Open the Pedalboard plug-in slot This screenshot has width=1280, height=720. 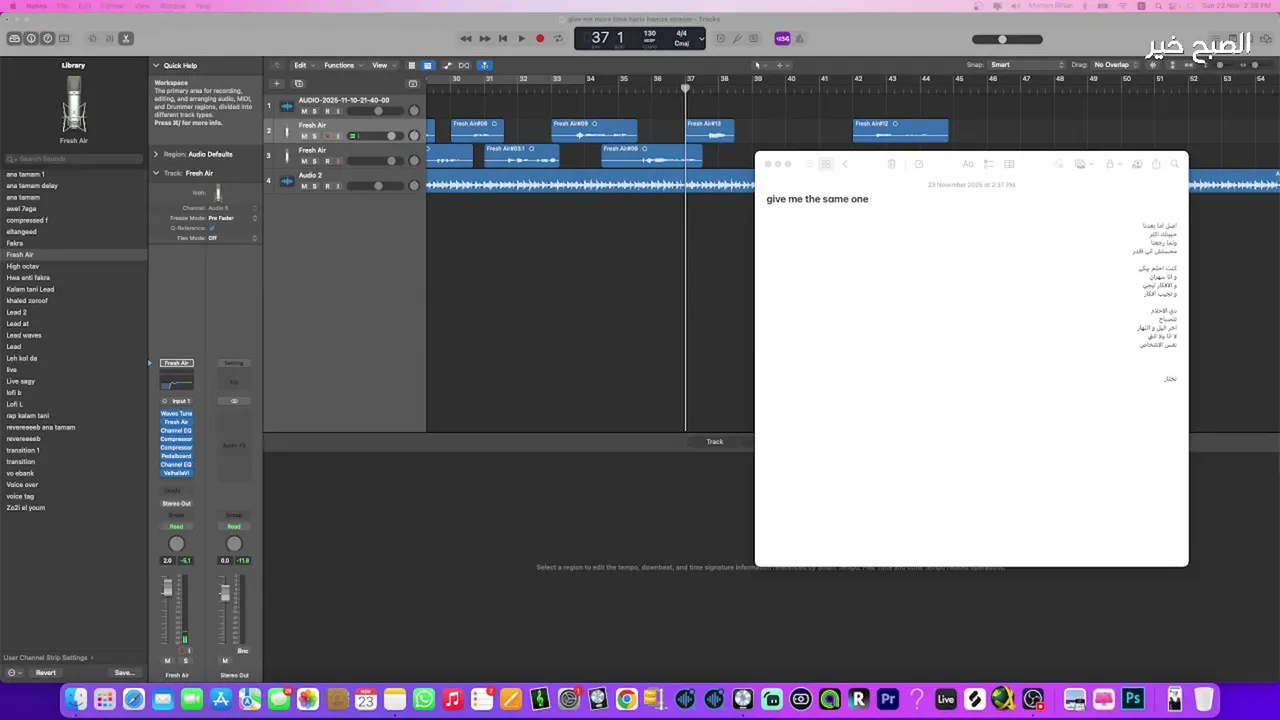coord(176,456)
